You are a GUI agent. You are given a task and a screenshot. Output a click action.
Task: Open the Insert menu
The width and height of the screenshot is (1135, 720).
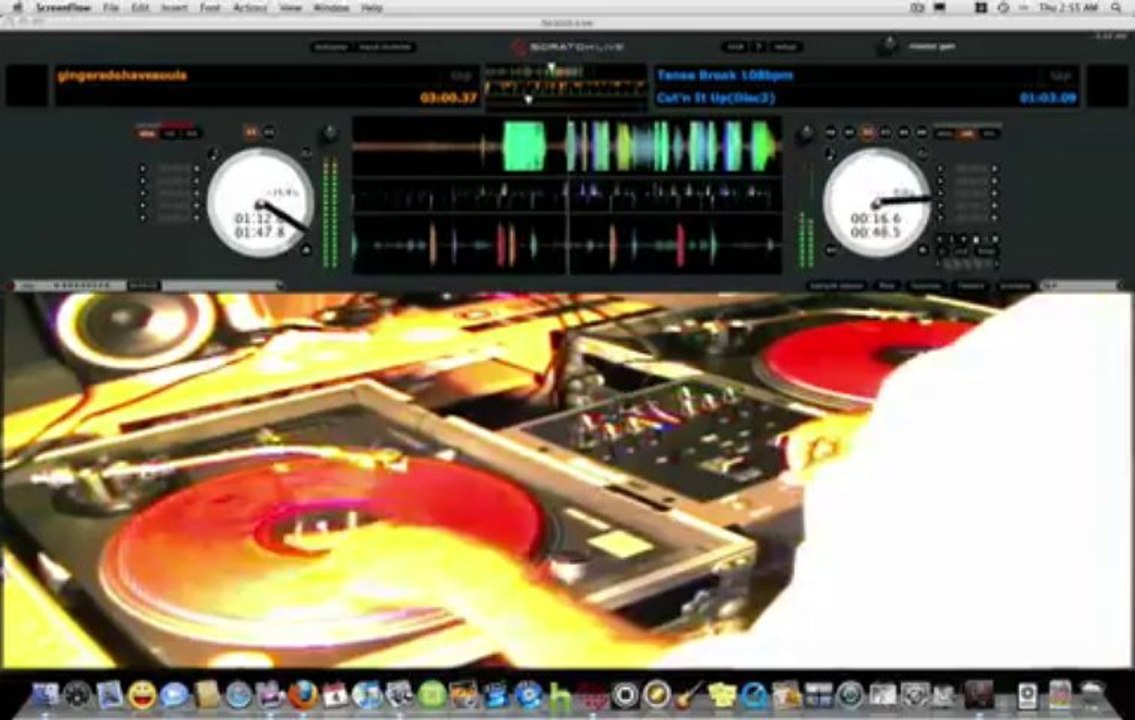pyautogui.click(x=174, y=8)
